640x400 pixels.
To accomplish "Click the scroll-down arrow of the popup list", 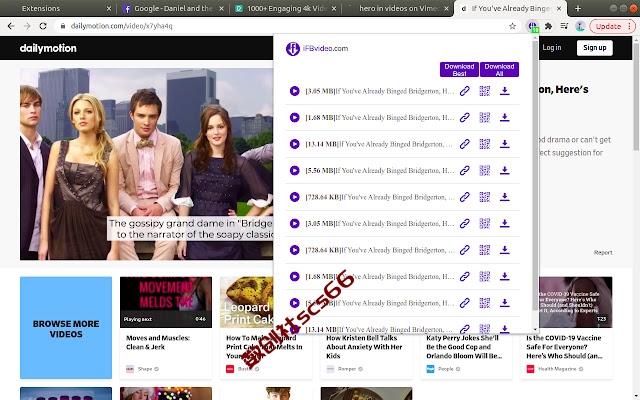I will click(535, 329).
